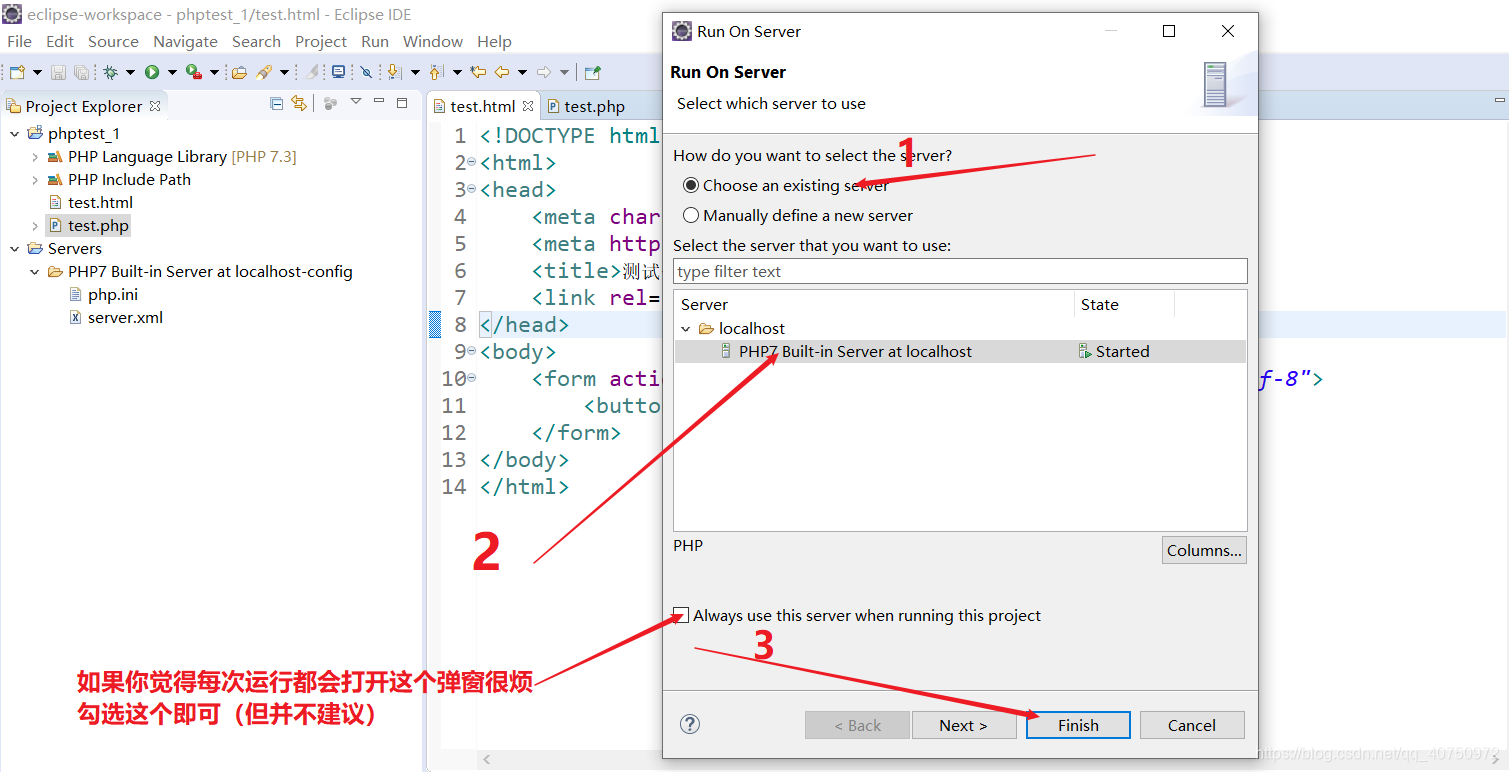Click the Open Terminal monitor icon
1509x772 pixels.
338,72
